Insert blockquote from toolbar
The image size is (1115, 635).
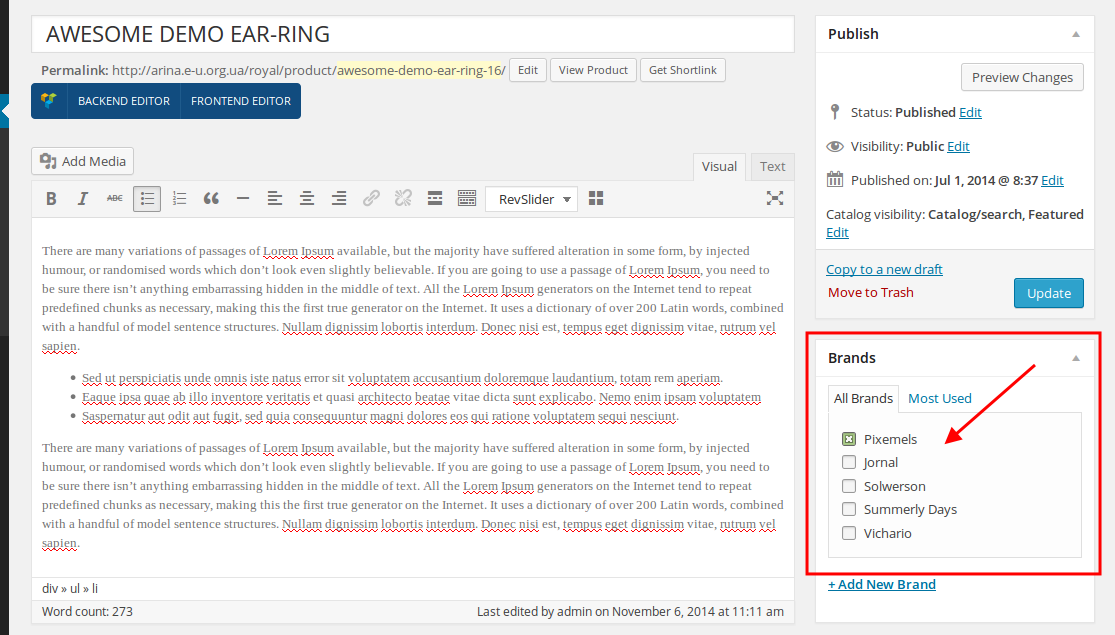point(211,199)
